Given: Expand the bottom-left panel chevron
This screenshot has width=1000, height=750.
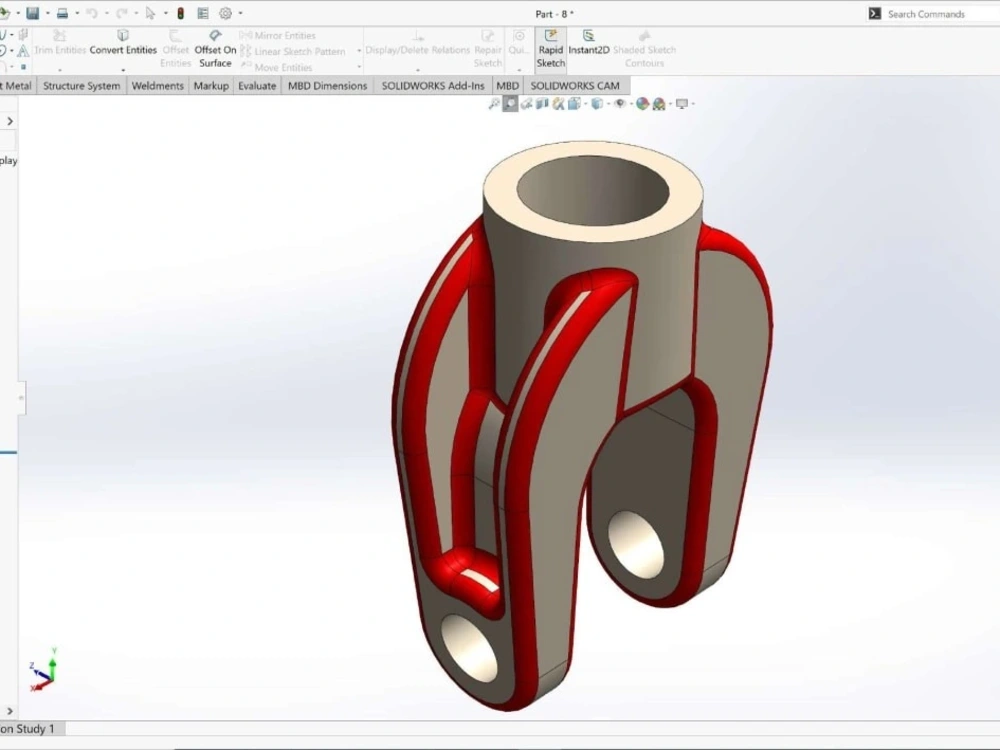Looking at the screenshot, I should coord(10,710).
